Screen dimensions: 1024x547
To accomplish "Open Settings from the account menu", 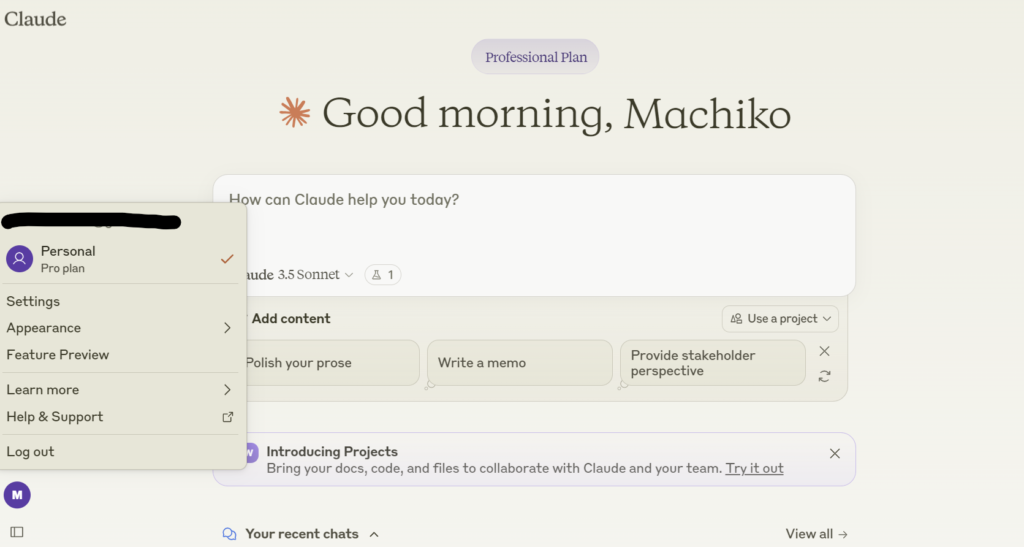I will click(33, 302).
